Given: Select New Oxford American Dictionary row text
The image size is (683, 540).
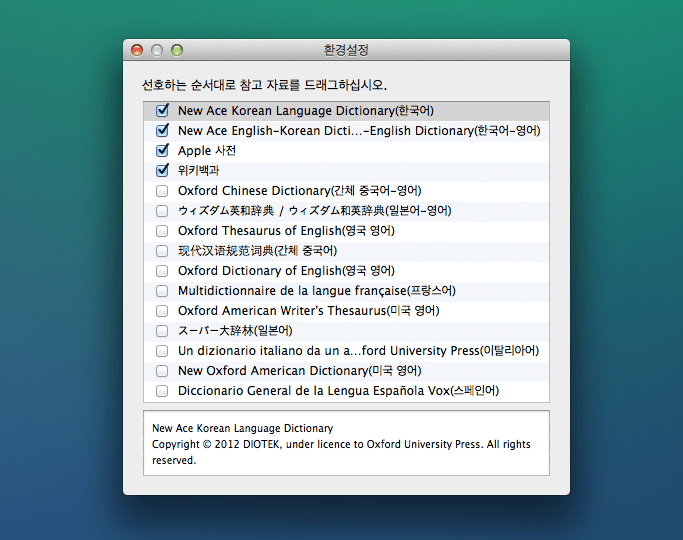Looking at the screenshot, I should point(300,371).
